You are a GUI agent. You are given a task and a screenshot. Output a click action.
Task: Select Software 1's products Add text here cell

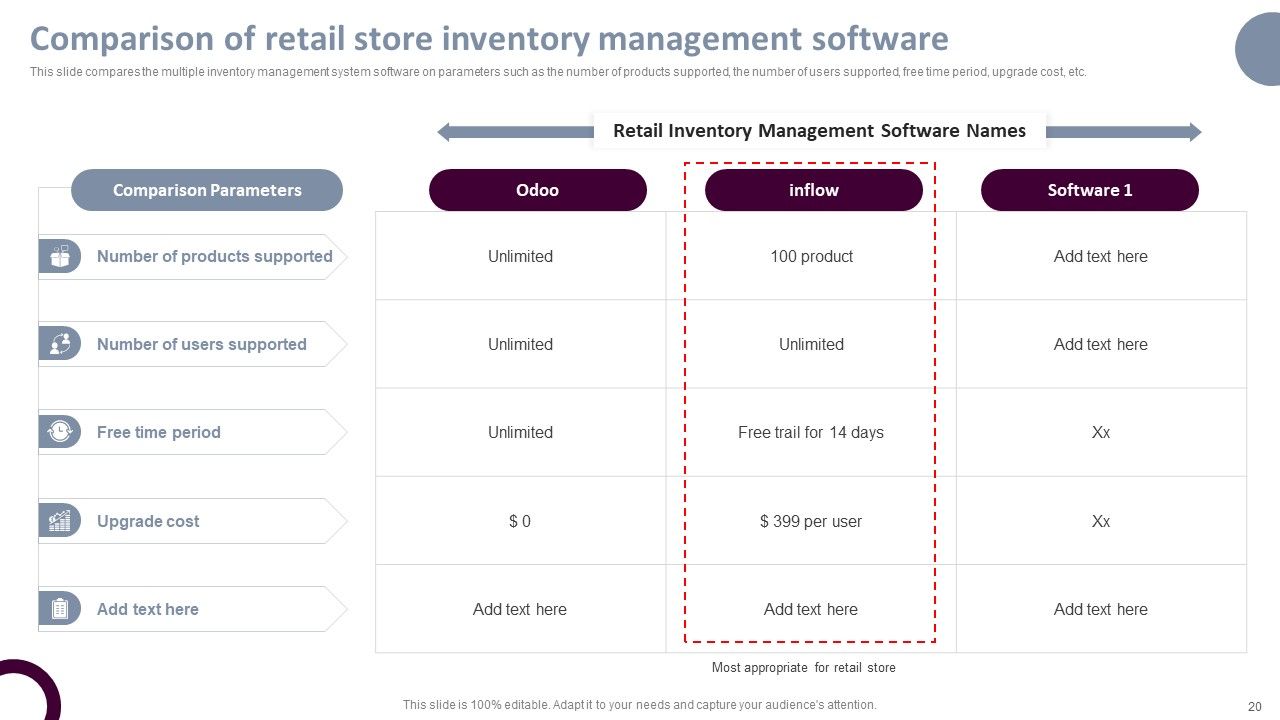(1101, 256)
